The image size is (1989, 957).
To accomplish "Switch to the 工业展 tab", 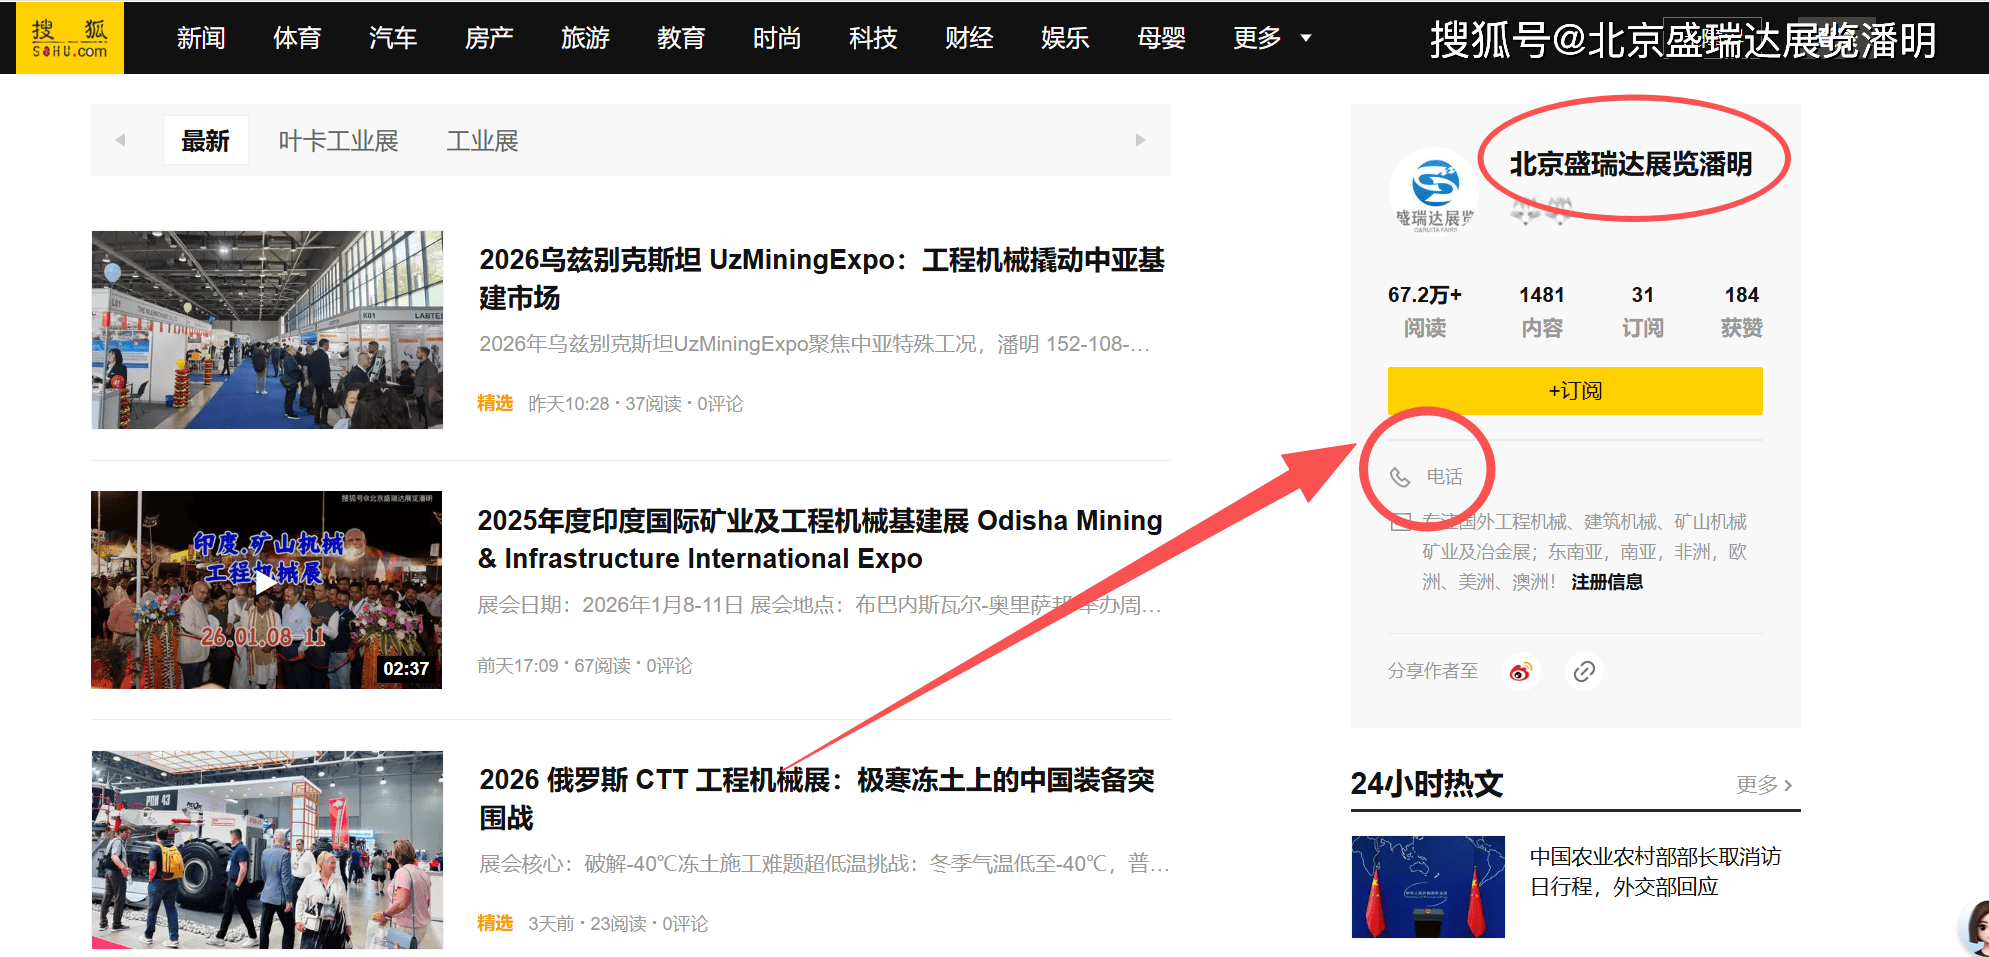I will (482, 141).
